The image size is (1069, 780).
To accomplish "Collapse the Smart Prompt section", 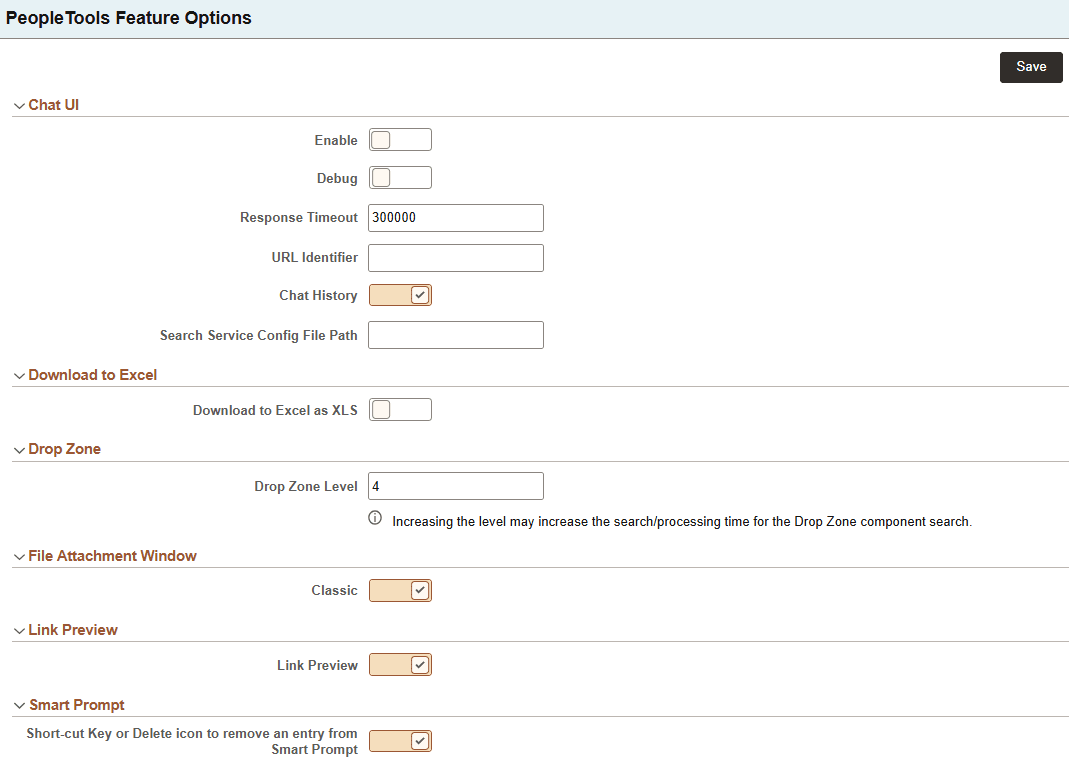I will (19, 706).
